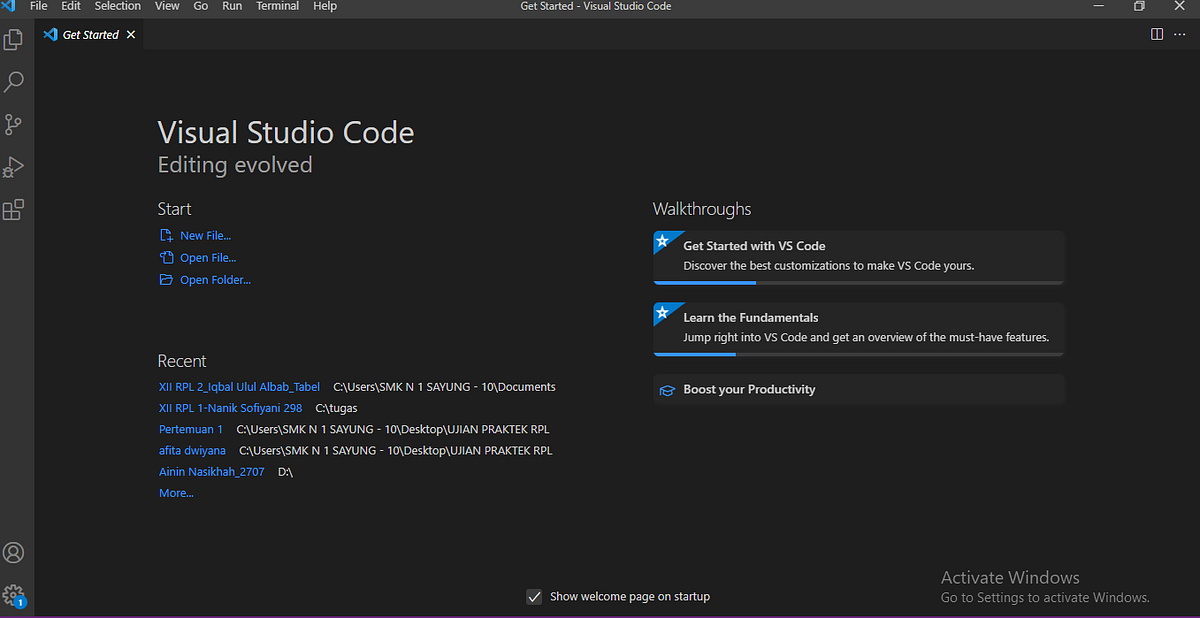Image resolution: width=1200 pixels, height=618 pixels.
Task: Open recent folder Pertemuan 1
Action: (191, 429)
